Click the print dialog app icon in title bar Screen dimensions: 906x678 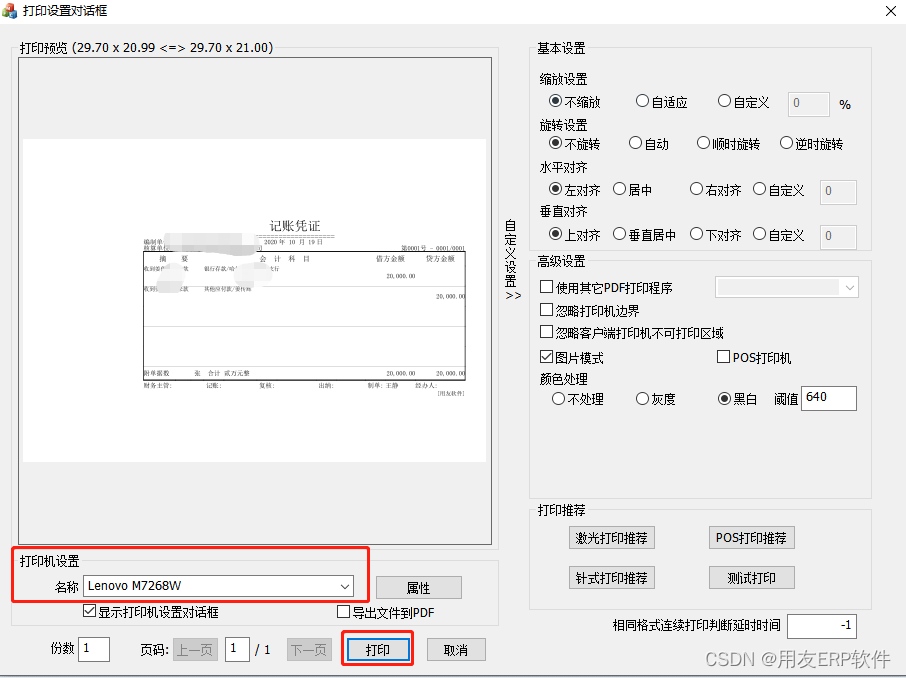click(9, 10)
